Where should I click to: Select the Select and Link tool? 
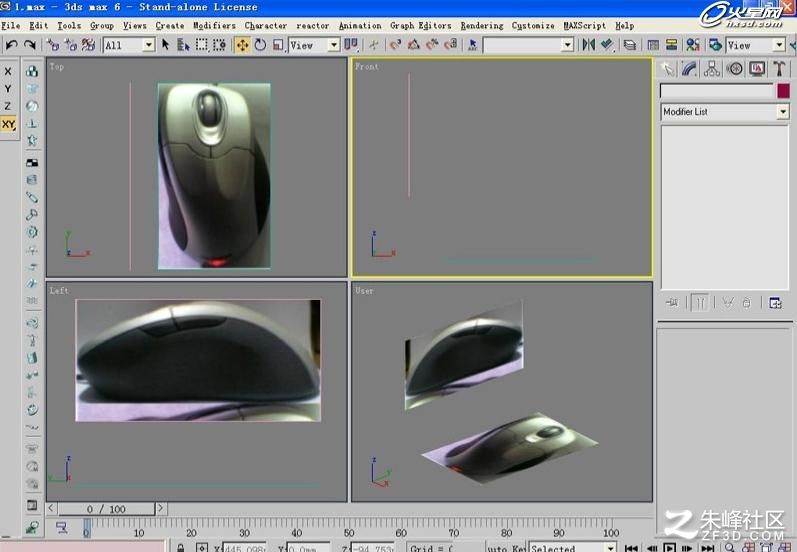[52, 45]
